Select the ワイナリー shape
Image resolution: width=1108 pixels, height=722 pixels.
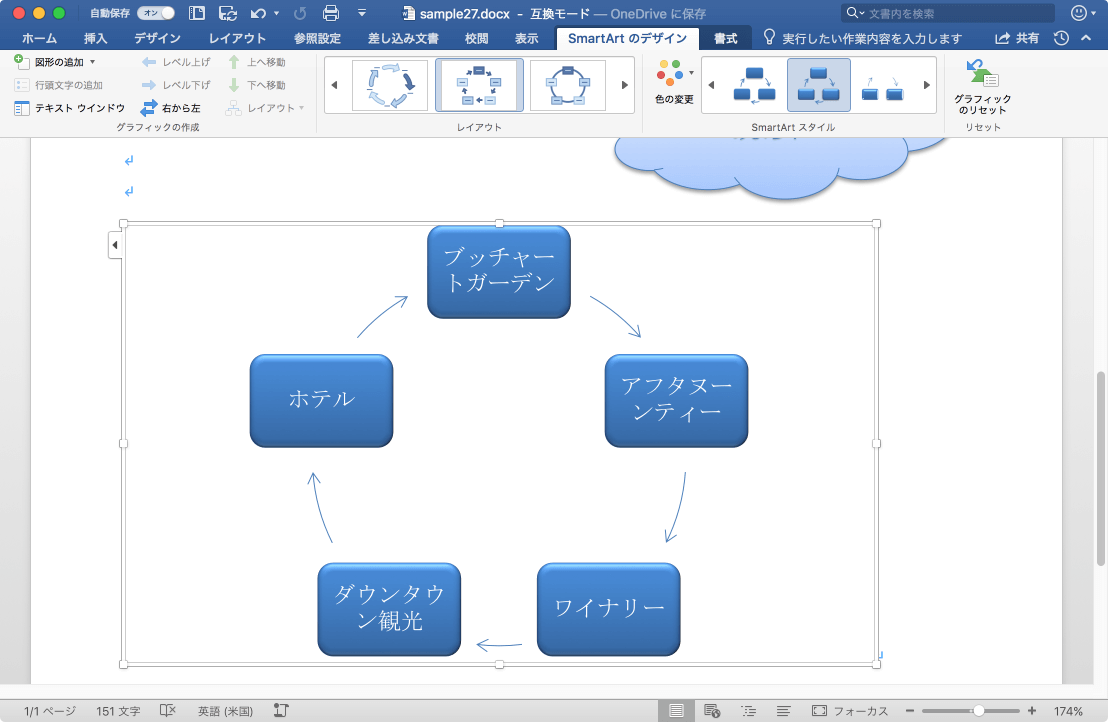608,609
